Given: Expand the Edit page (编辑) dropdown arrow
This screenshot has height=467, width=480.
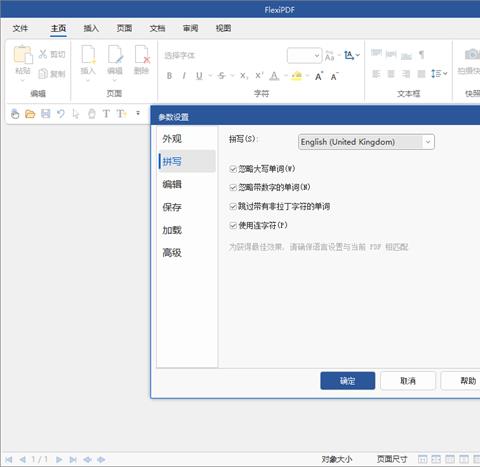Looking at the screenshot, I should tap(115, 80).
